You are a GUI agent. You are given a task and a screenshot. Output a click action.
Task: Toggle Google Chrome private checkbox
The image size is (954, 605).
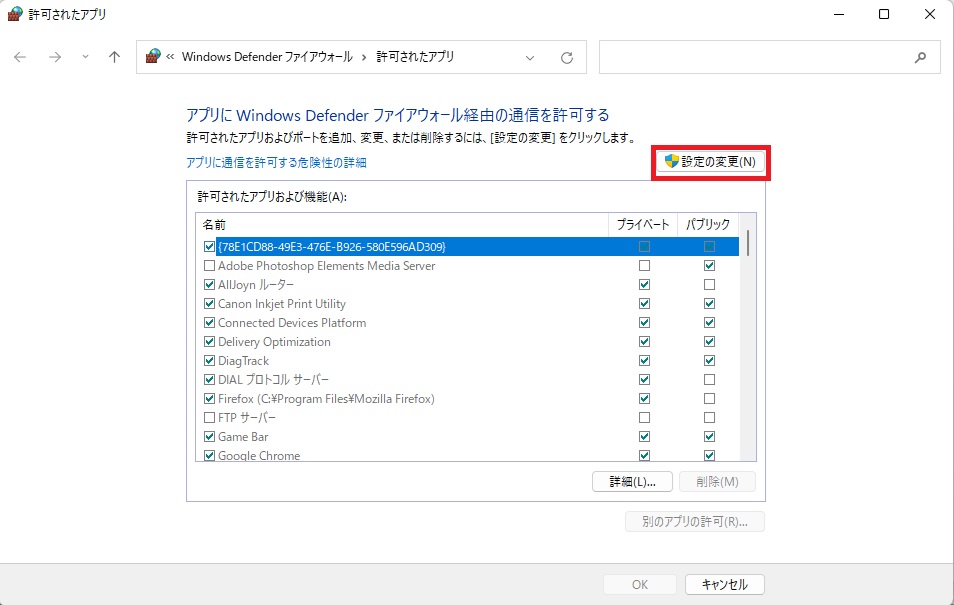[644, 455]
